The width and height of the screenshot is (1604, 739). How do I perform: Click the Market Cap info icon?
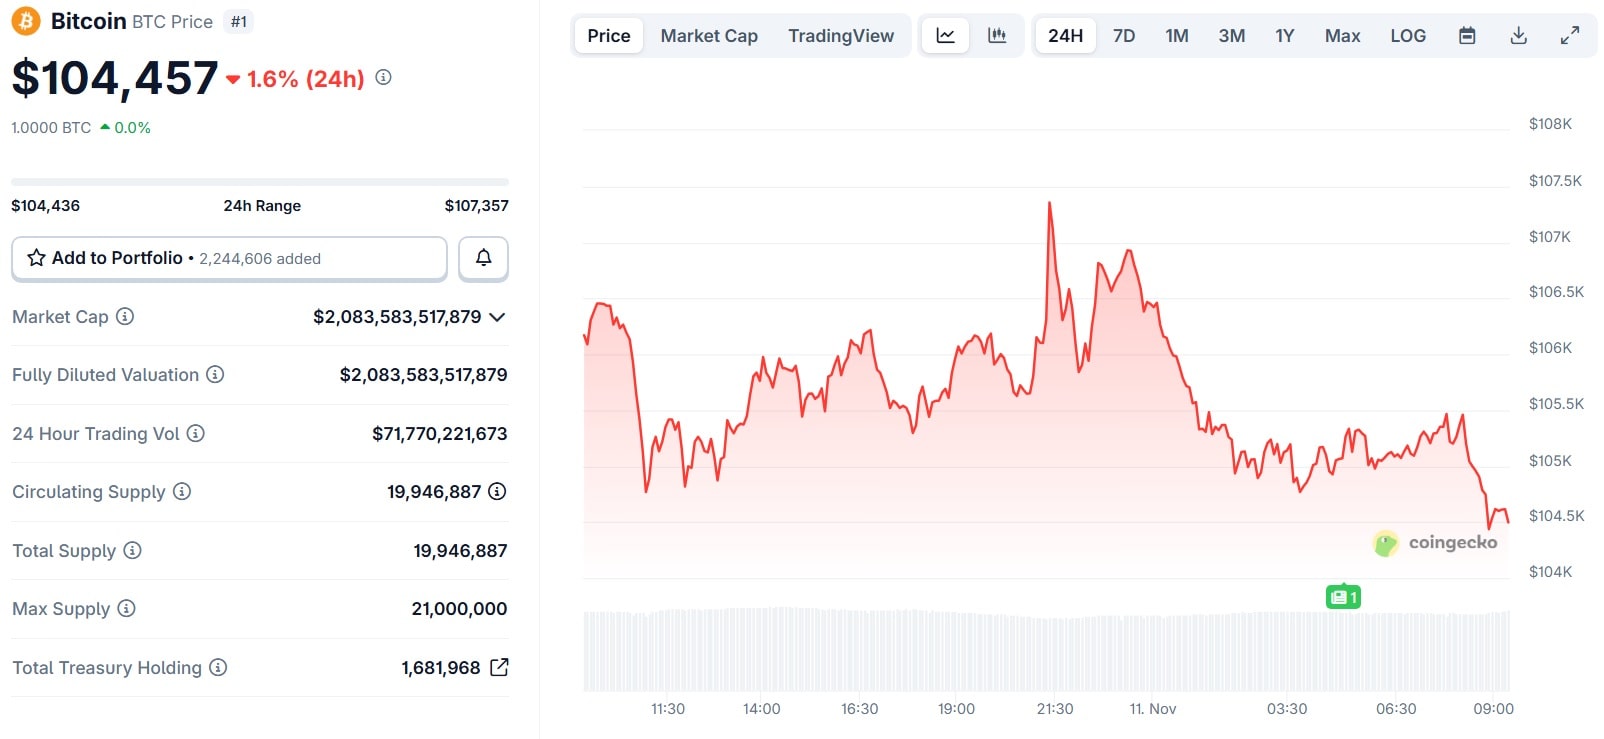(125, 317)
